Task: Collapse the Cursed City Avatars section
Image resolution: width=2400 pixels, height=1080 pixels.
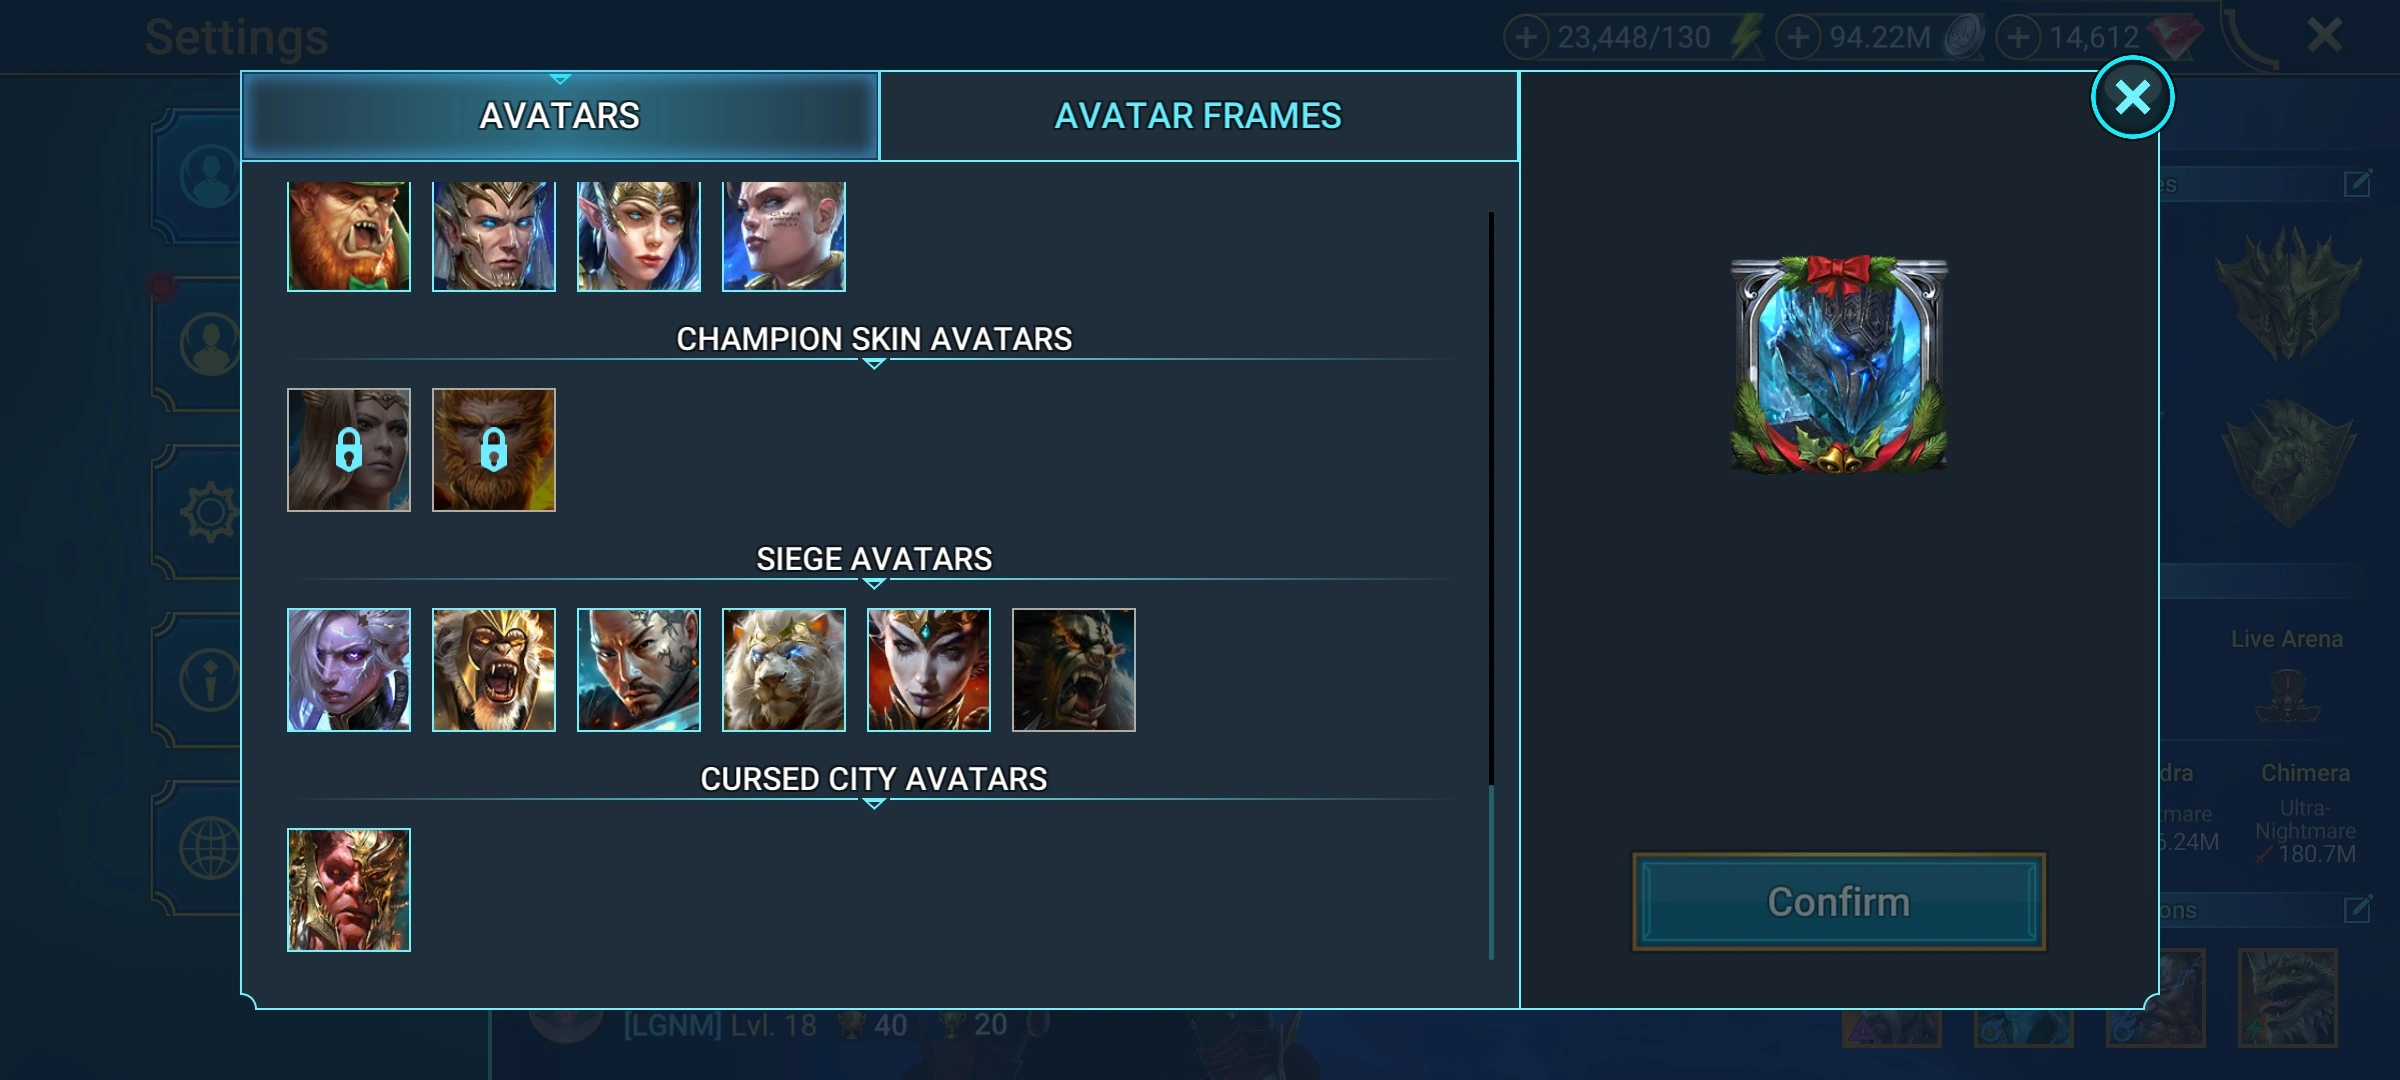Action: (873, 804)
